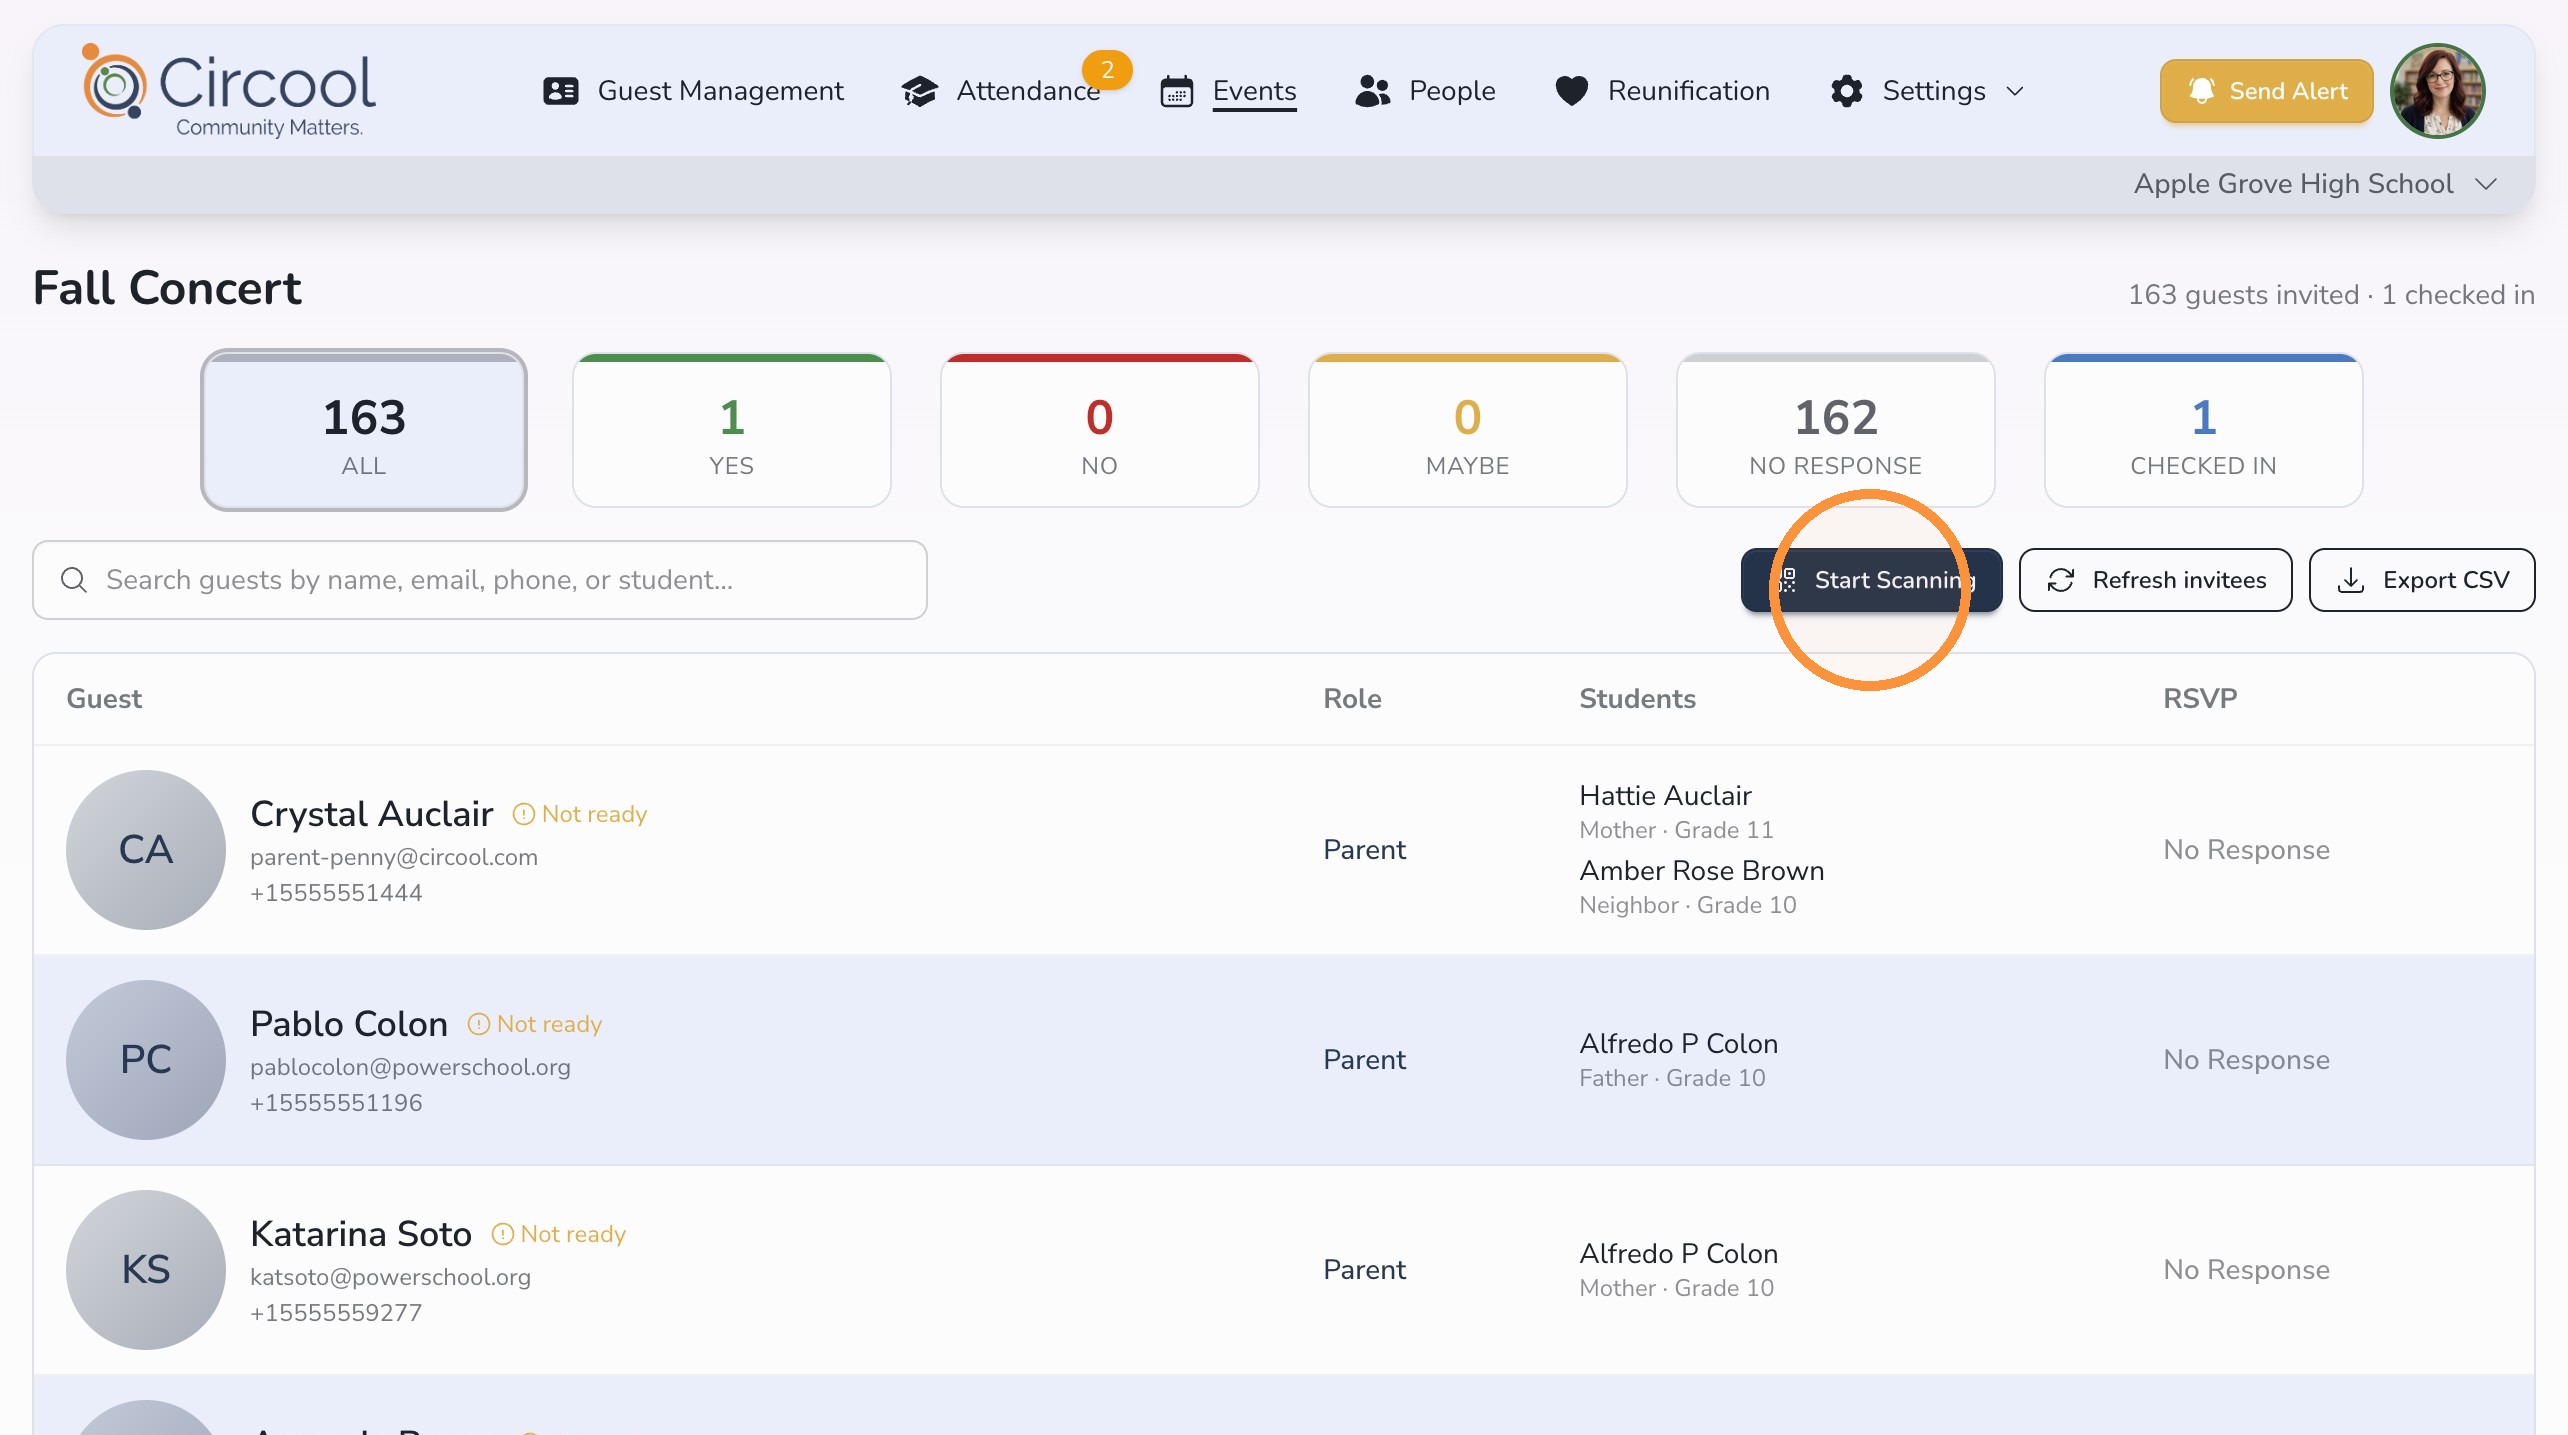Image resolution: width=2568 pixels, height=1435 pixels.
Task: Expand the Settings dropdown chevron
Action: click(x=2015, y=91)
